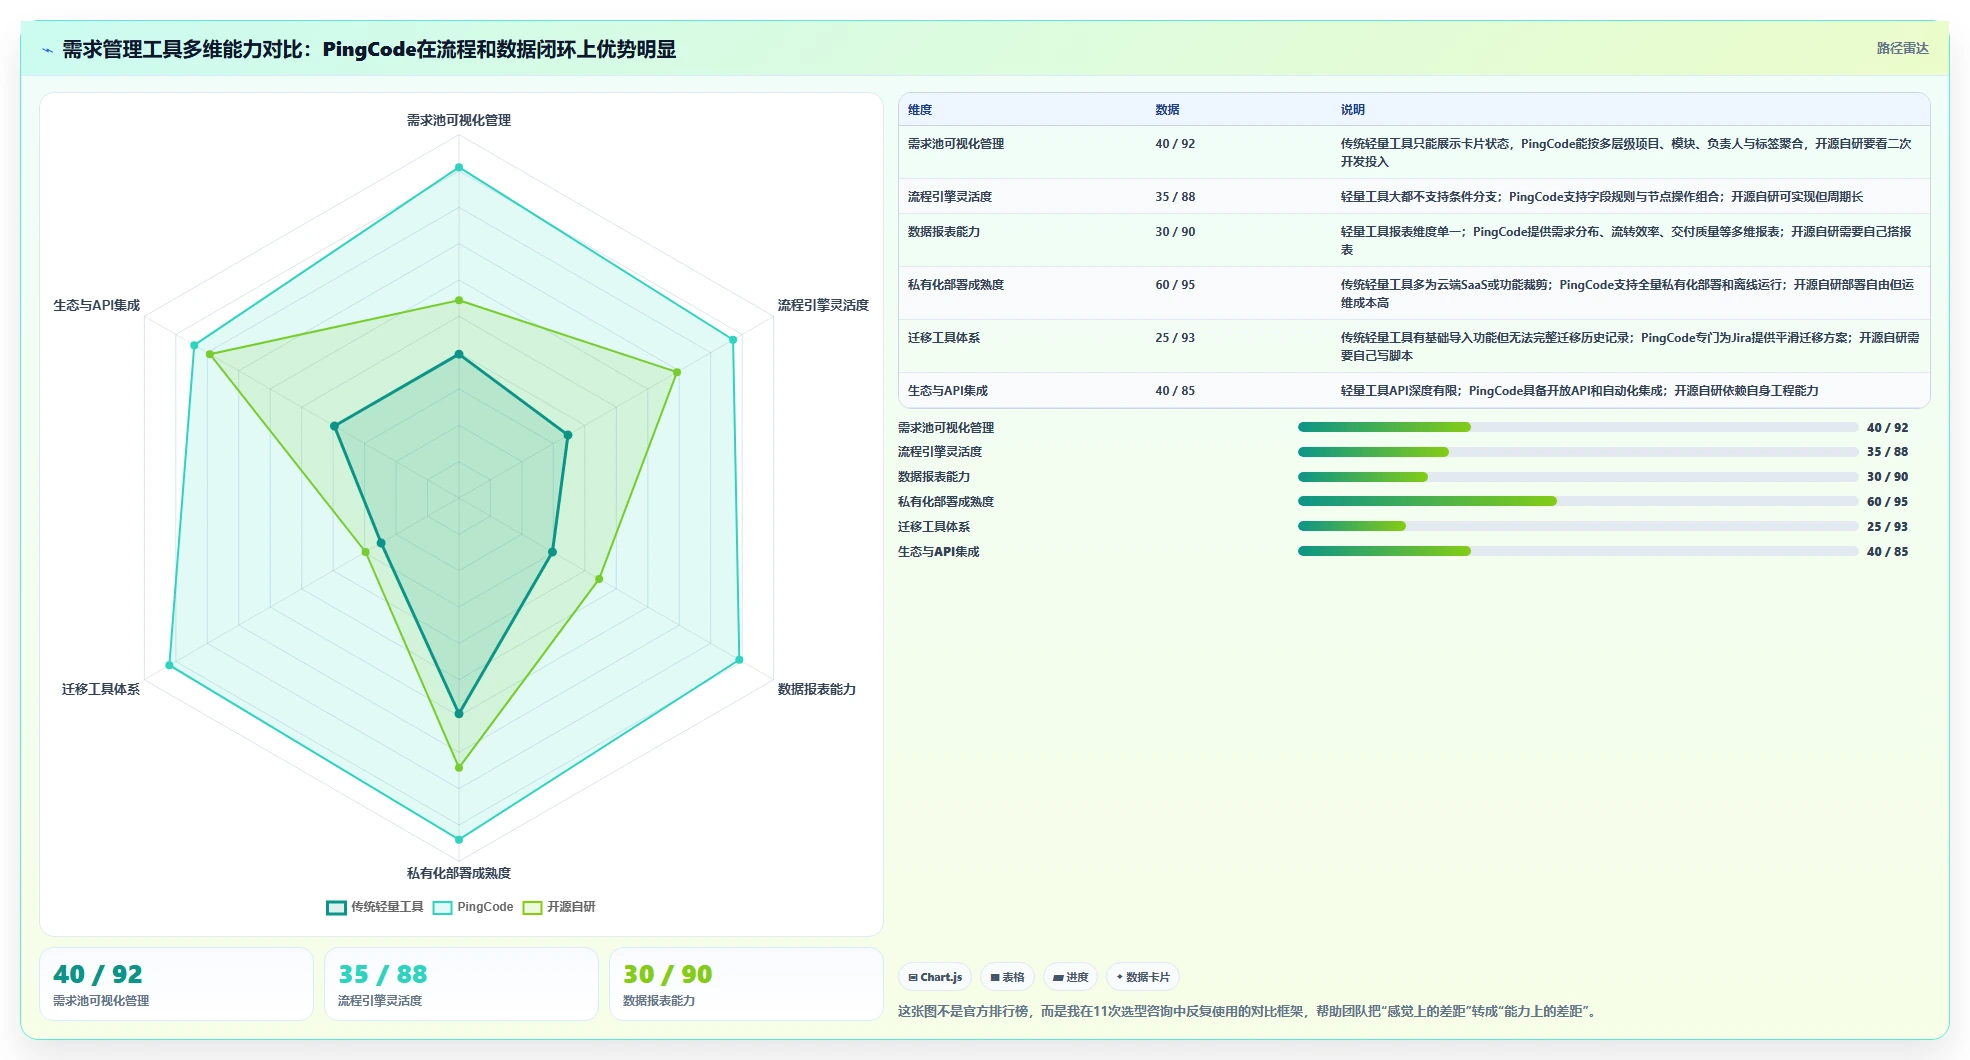Image resolution: width=1970 pixels, height=1060 pixels.
Task: Click radar axis label 生态与API集成
Action: tap(97, 305)
